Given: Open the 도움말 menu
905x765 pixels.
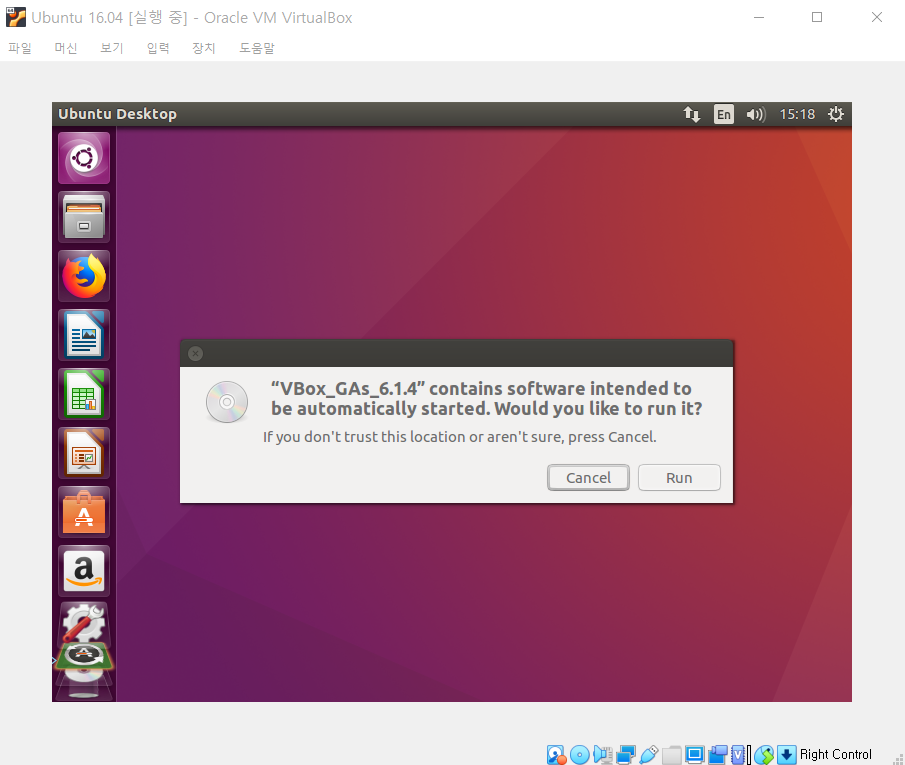Looking at the screenshot, I should (257, 48).
